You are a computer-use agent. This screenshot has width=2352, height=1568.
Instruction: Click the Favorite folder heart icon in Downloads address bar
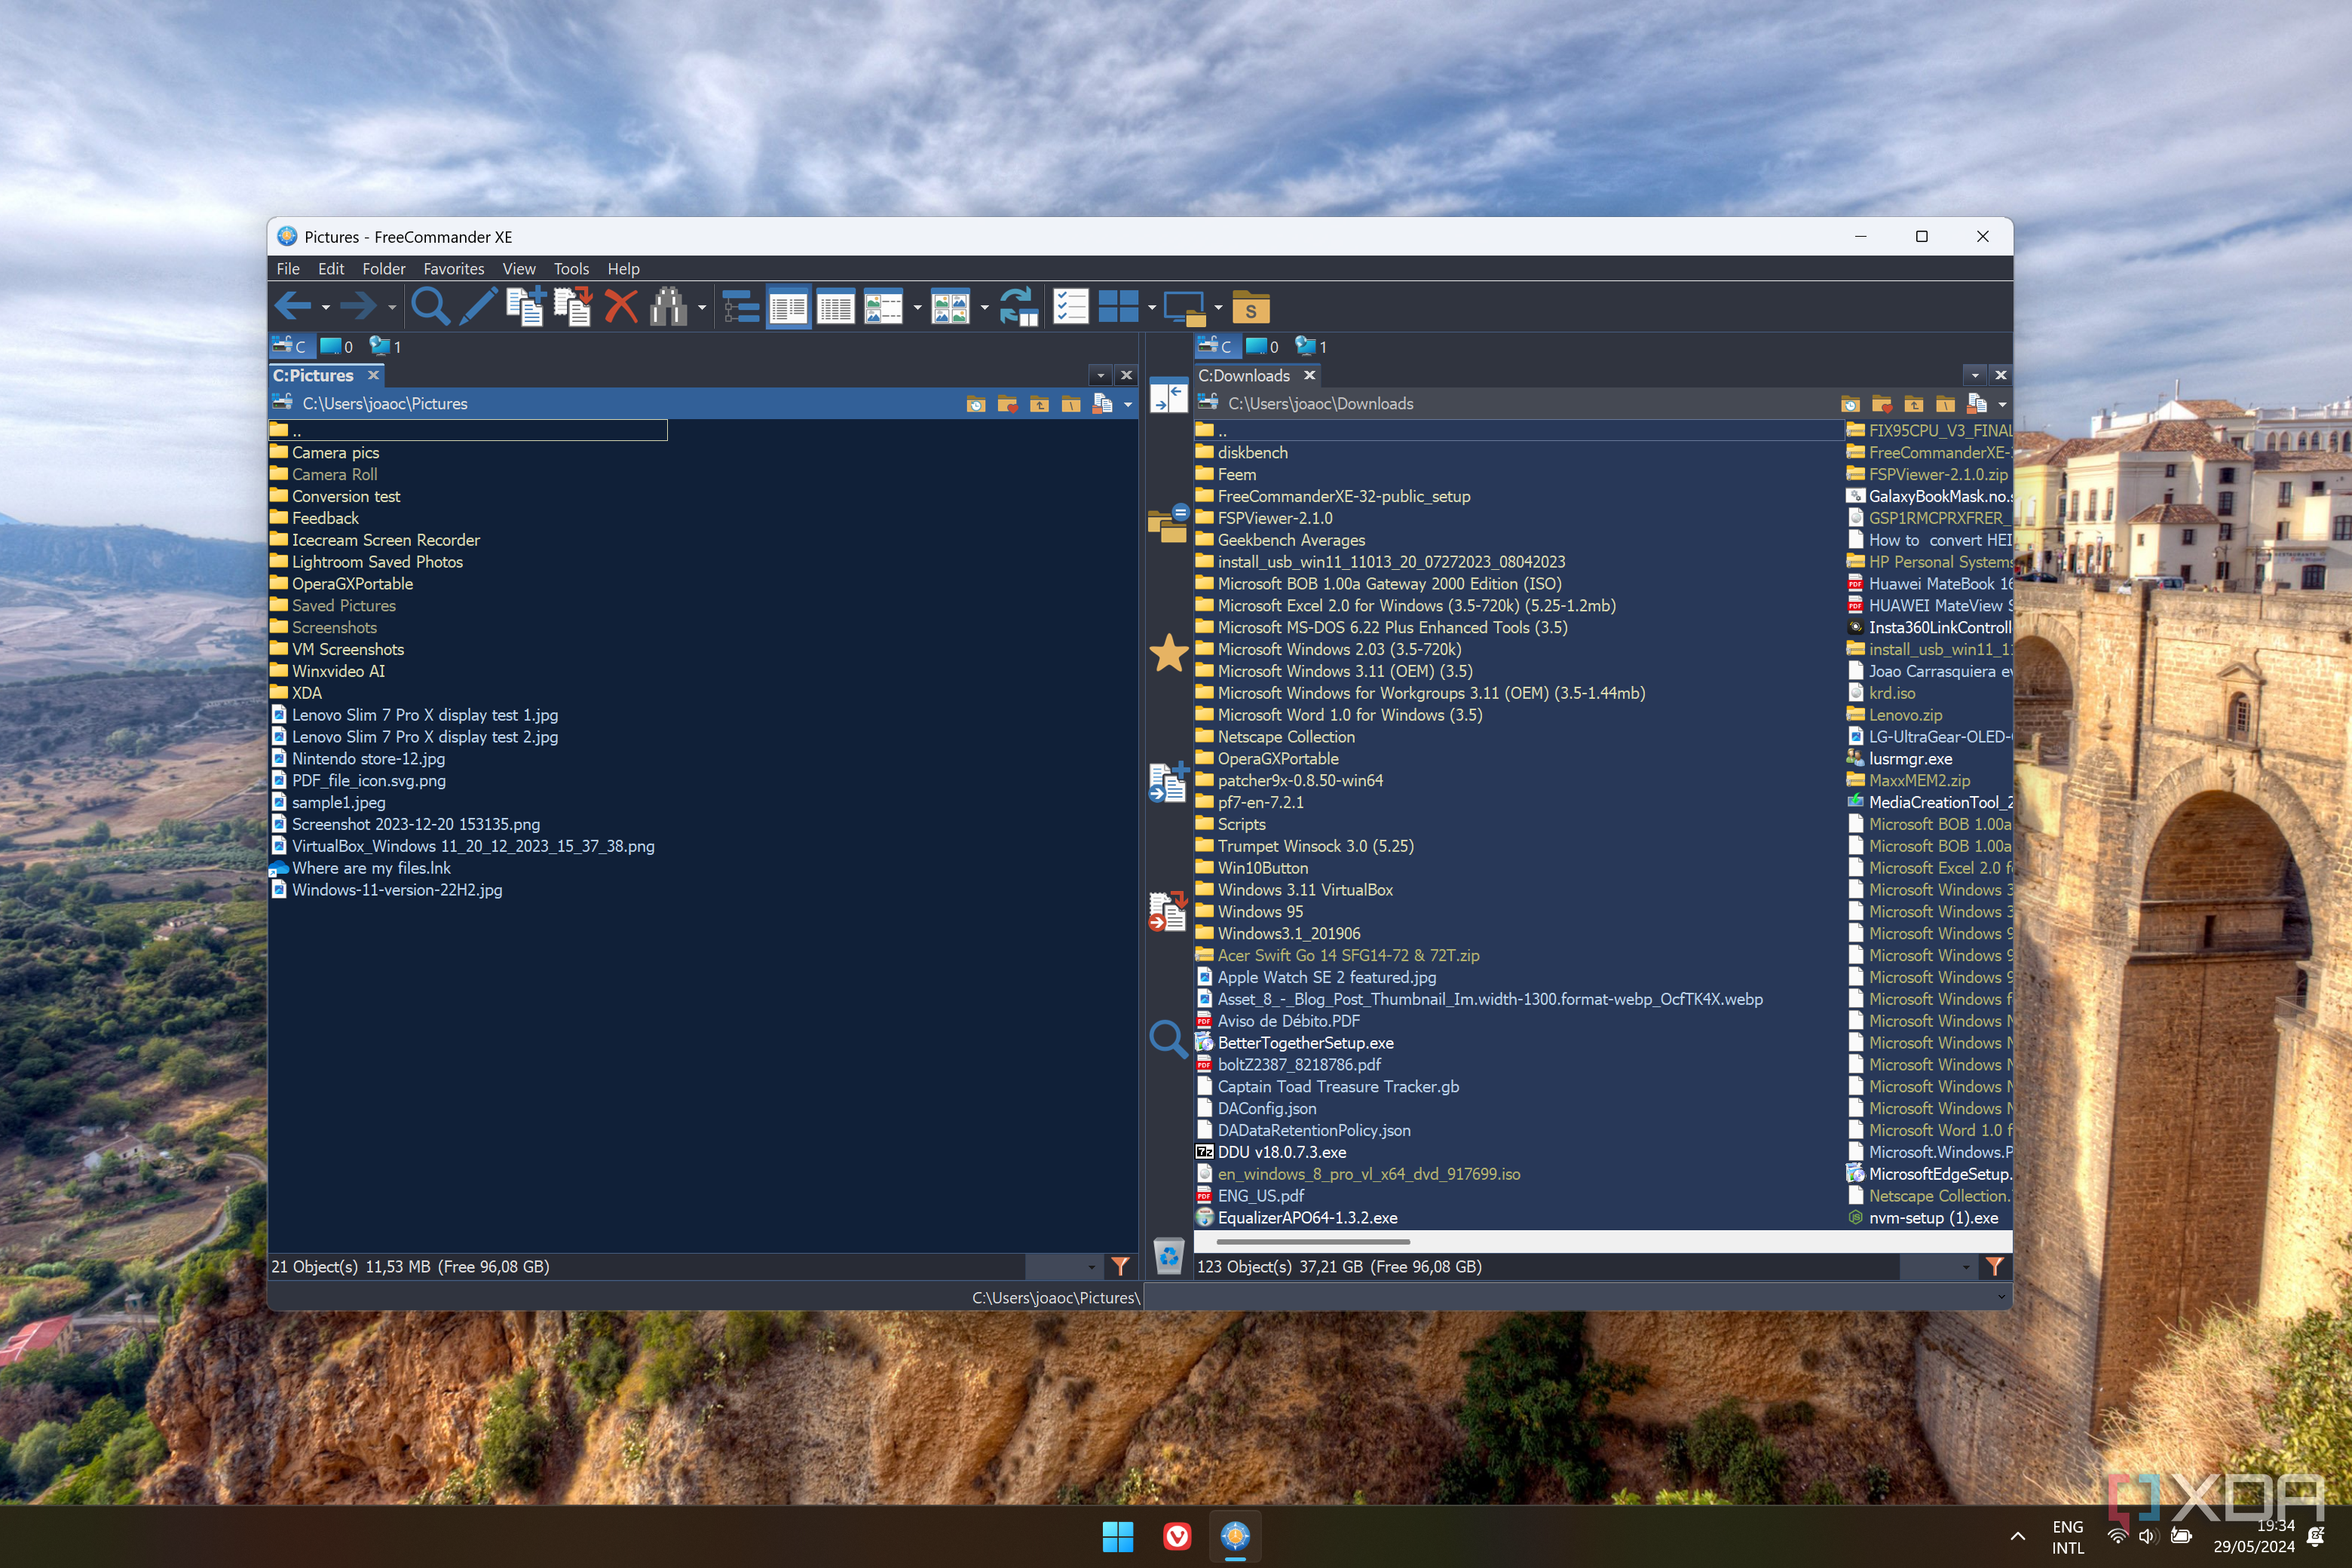point(1882,404)
